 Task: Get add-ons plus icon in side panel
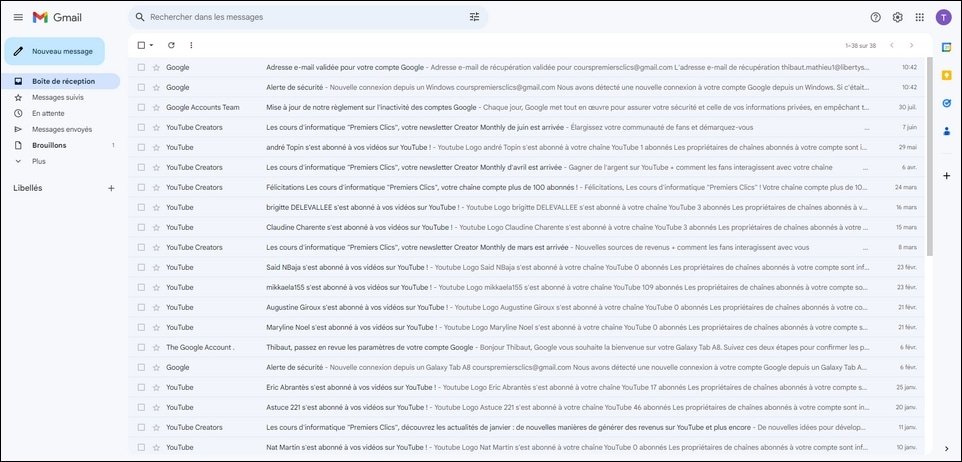(x=946, y=176)
